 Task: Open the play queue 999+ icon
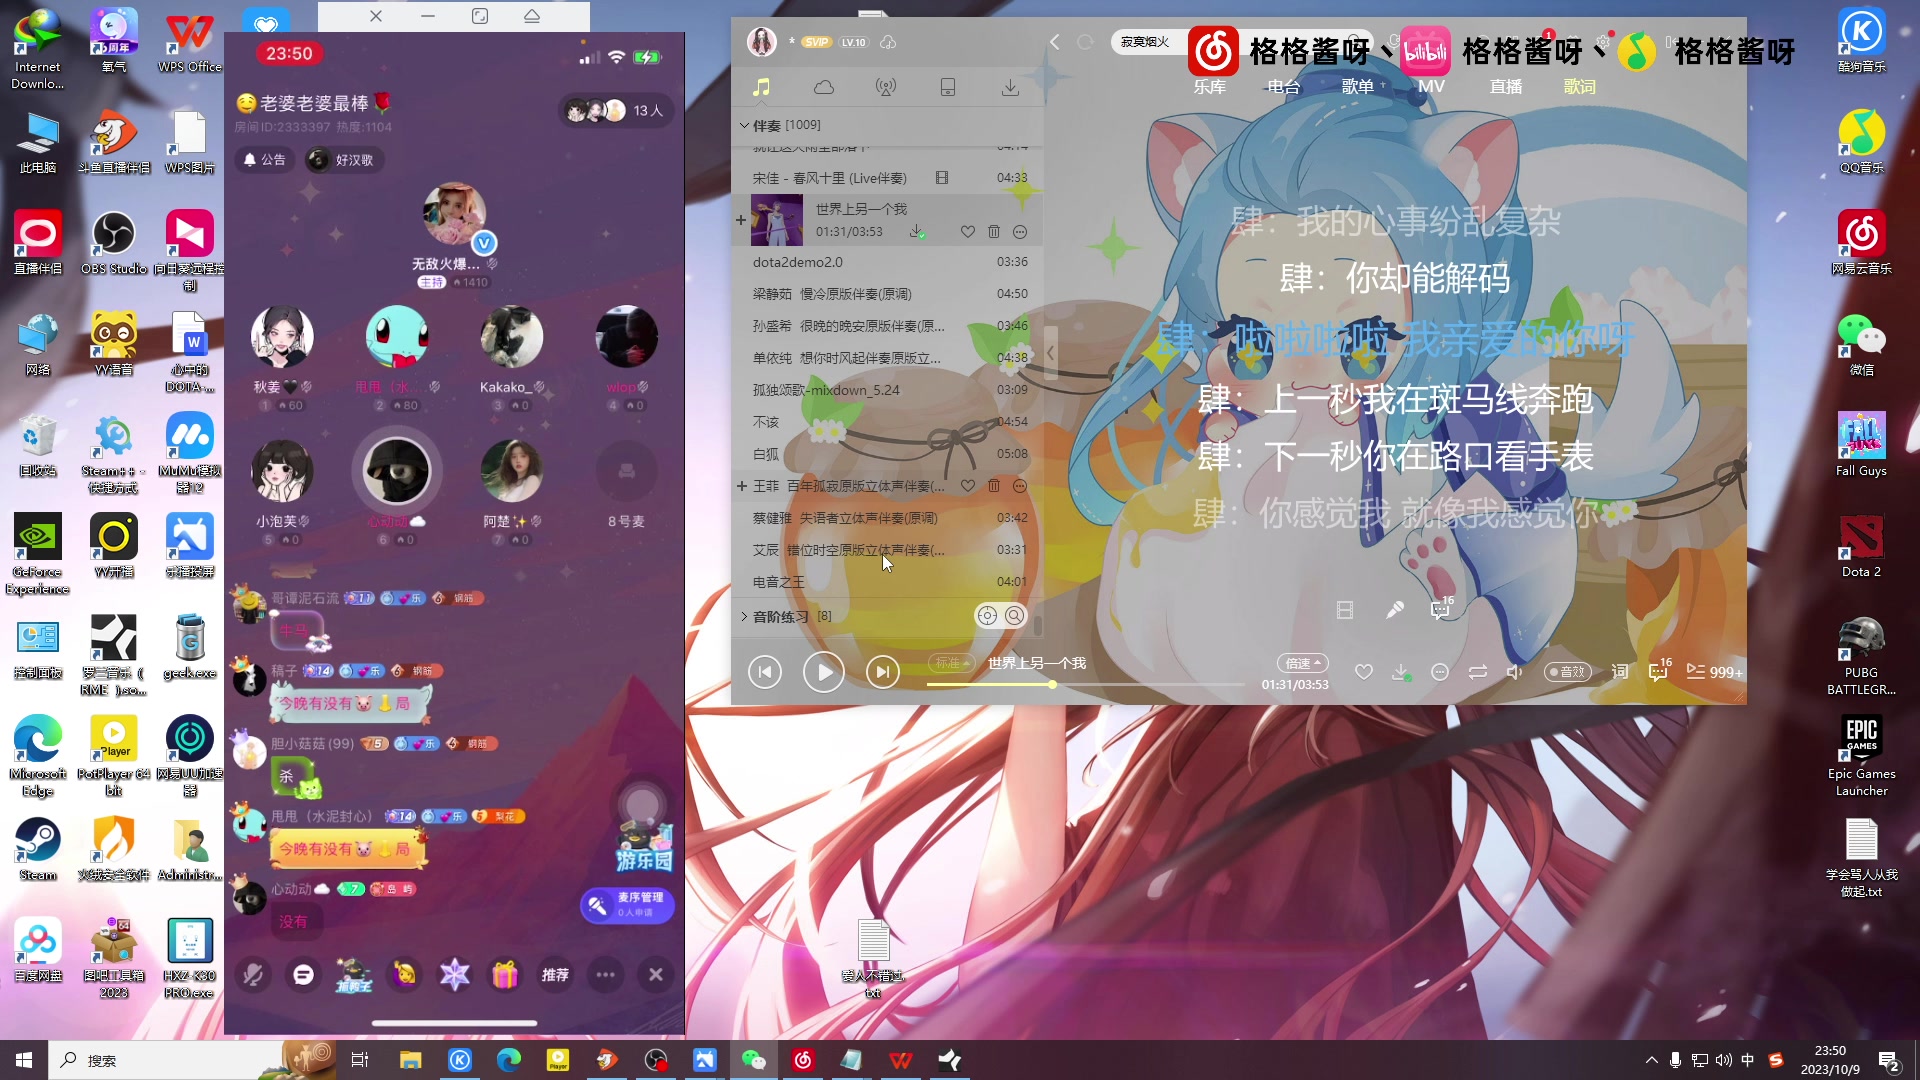[x=1714, y=672]
